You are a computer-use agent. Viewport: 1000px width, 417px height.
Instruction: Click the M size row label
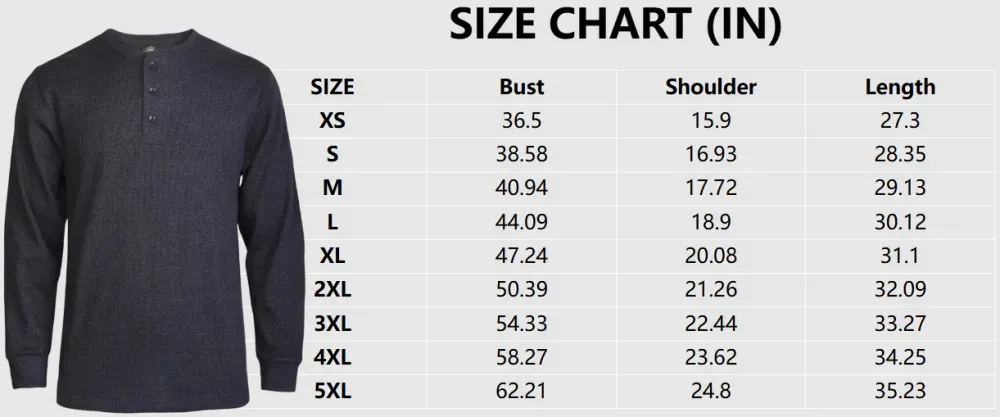tap(332, 188)
